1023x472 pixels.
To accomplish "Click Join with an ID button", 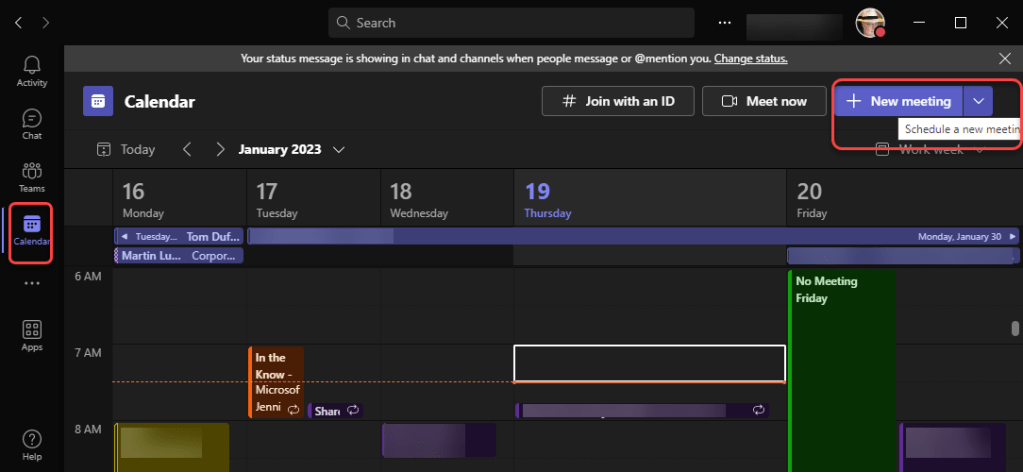I will pos(617,101).
